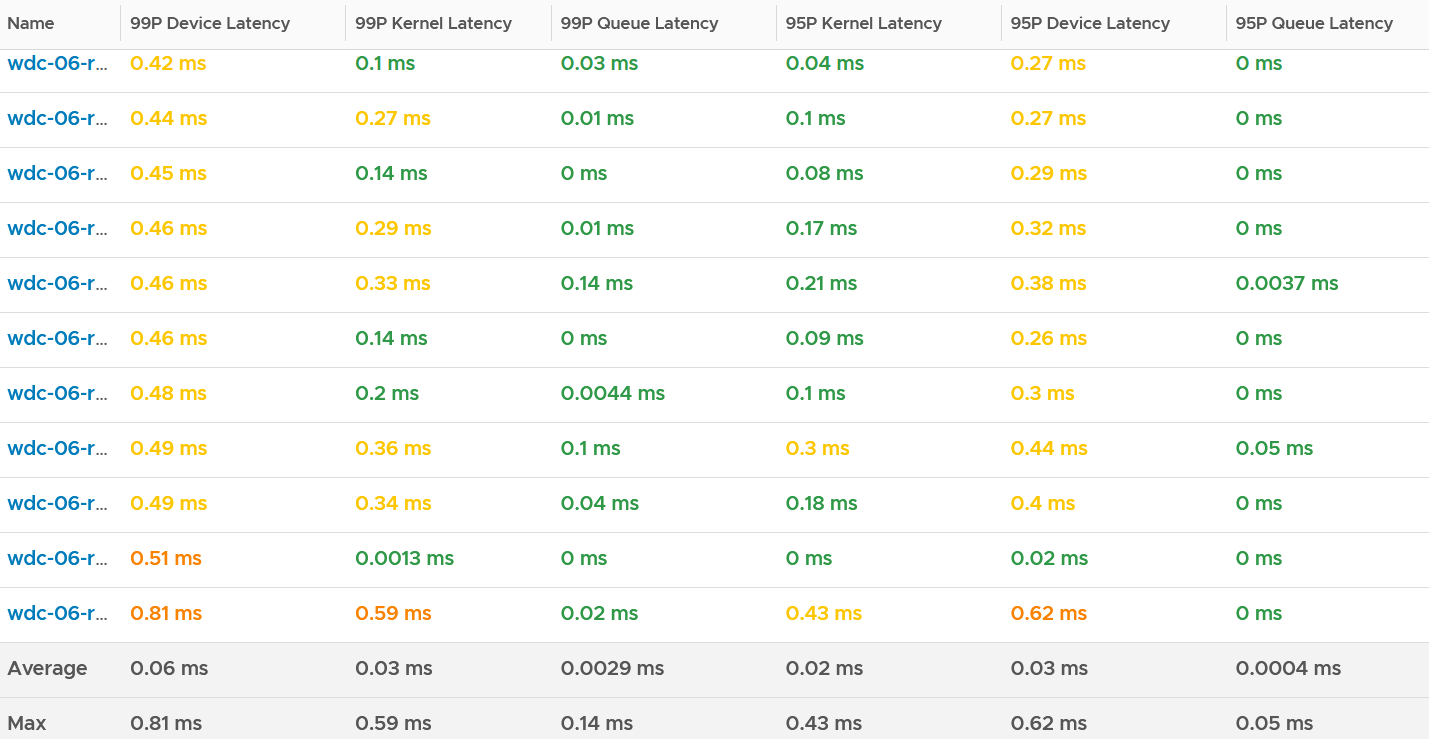Sort by 95P Device Latency column
This screenshot has height=739, width=1429.
[1090, 23]
